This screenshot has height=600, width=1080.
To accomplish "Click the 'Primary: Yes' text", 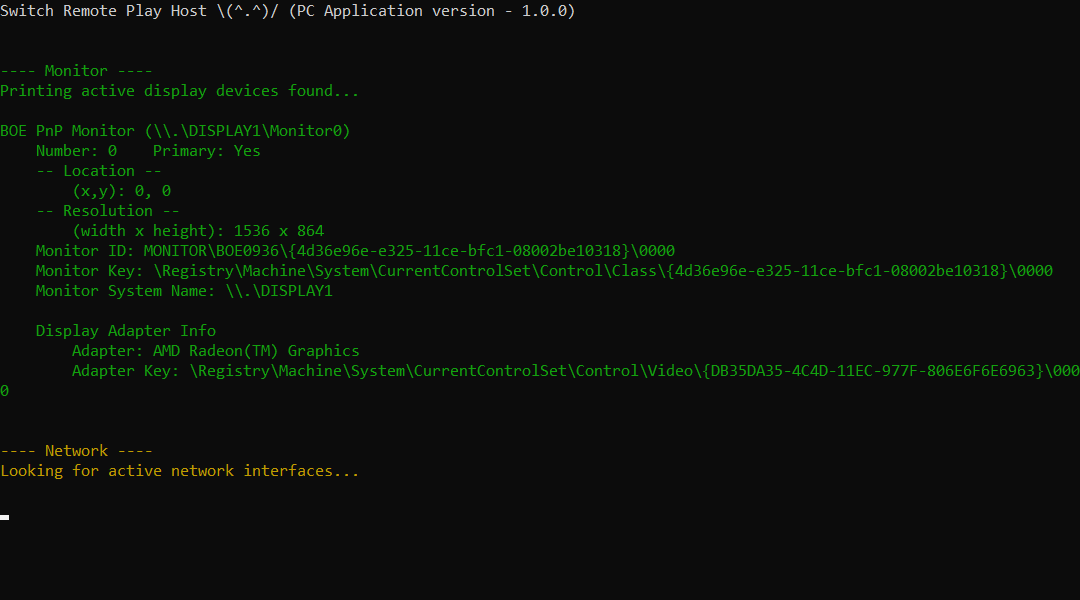I will point(207,151).
